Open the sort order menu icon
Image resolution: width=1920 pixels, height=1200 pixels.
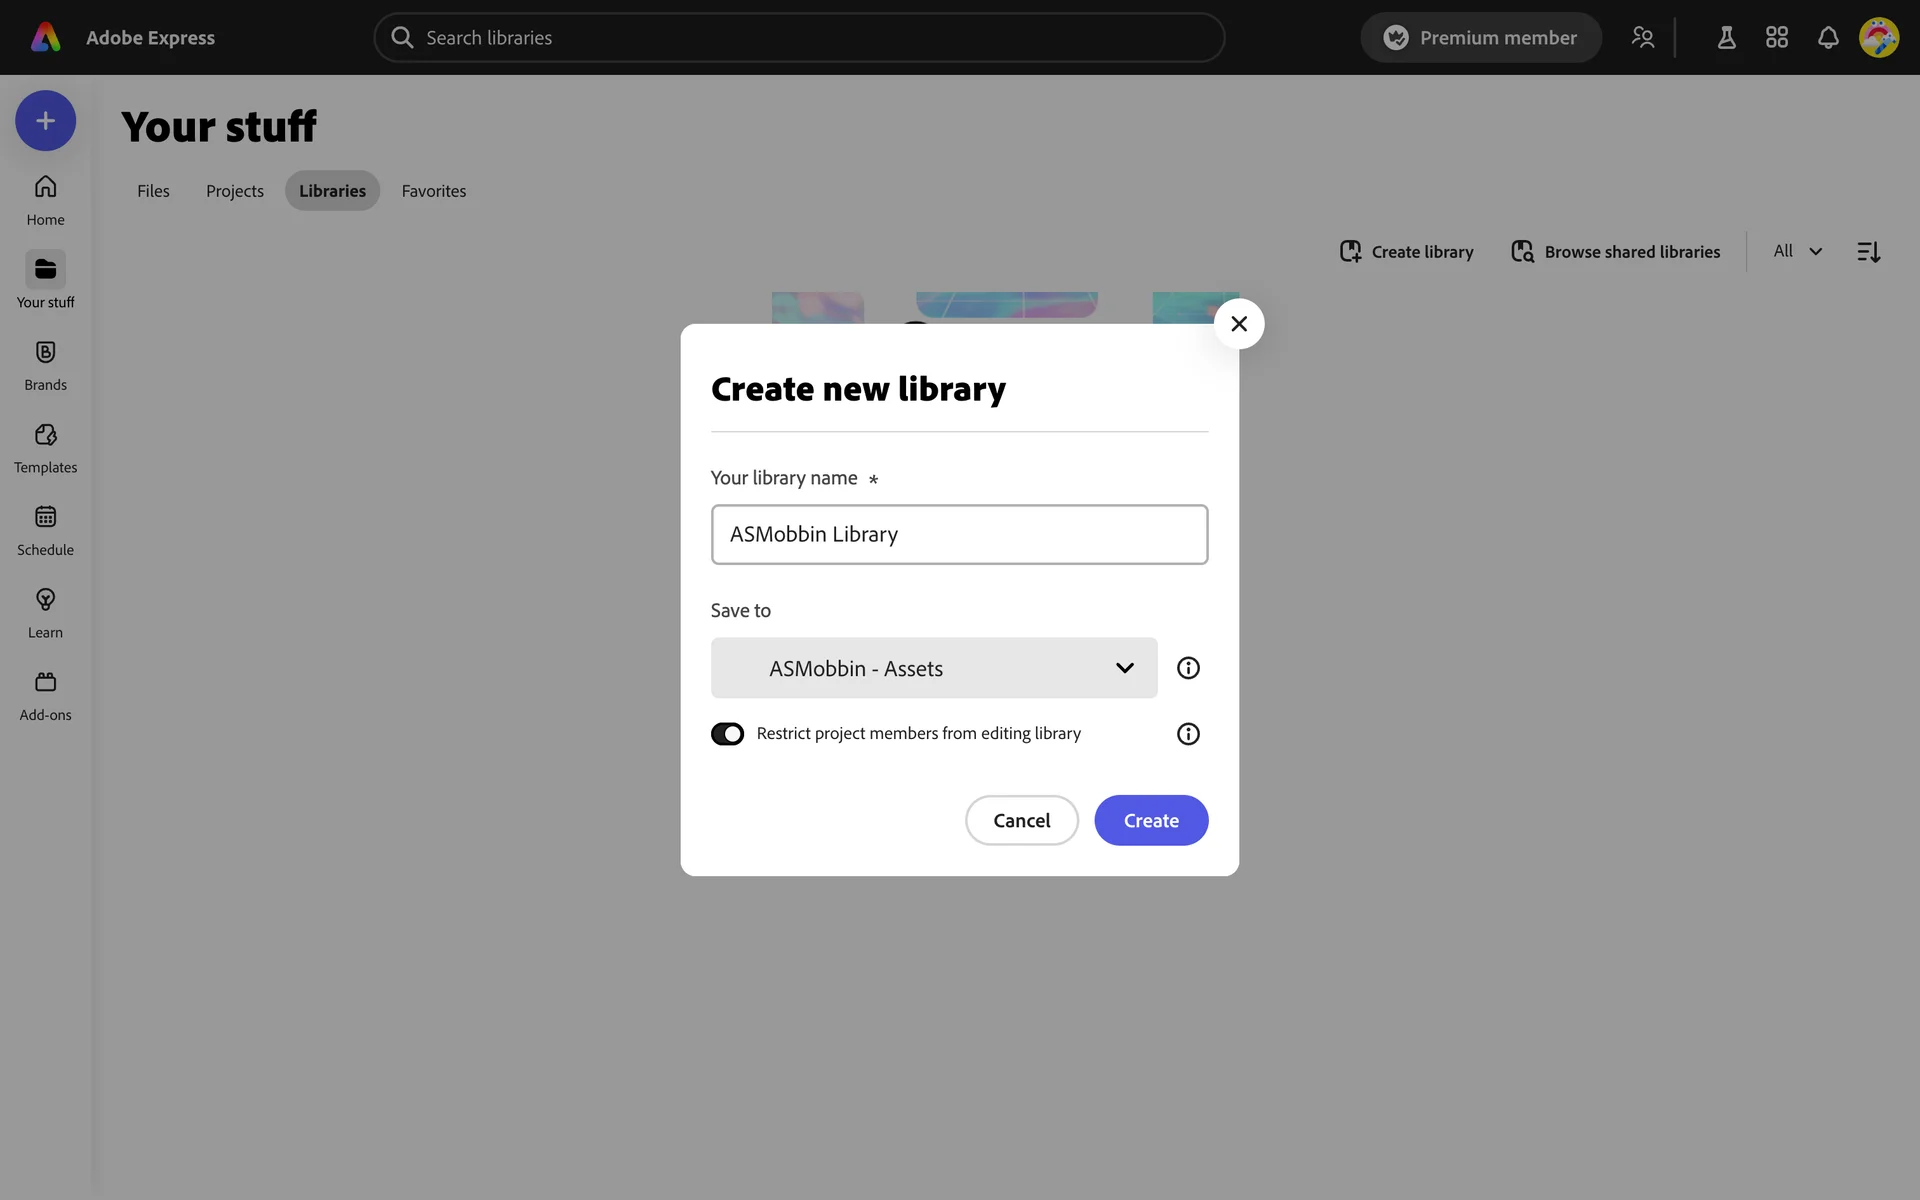coord(1868,252)
